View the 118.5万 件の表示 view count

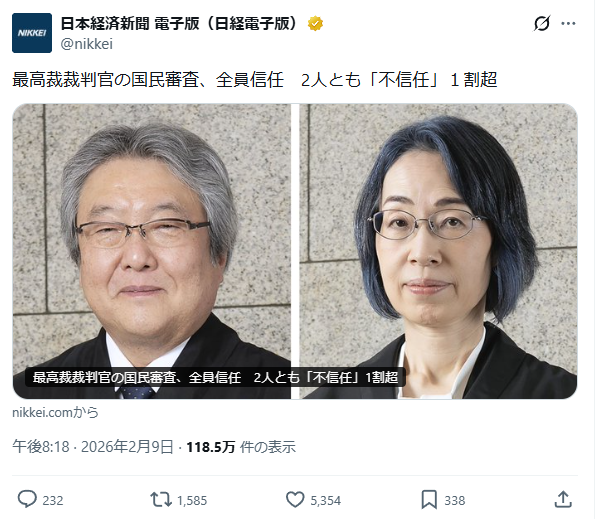(241, 447)
